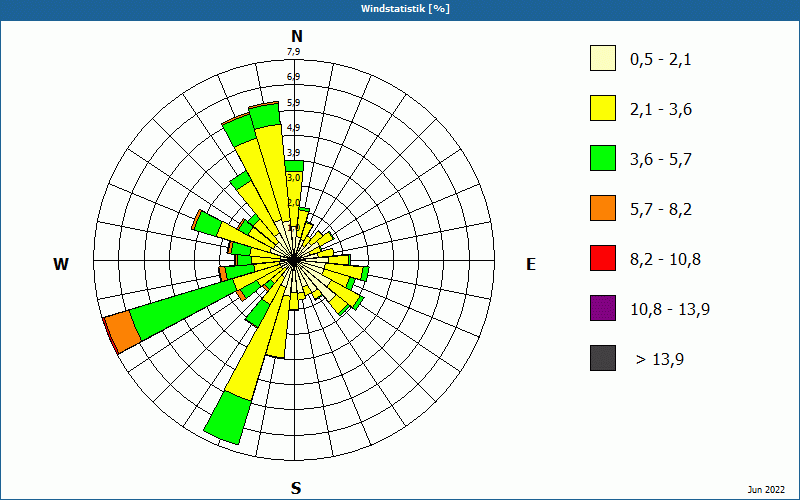The height and width of the screenshot is (500, 800).
Task: Click the large orange west-southwest bar segment
Action: tap(123, 331)
